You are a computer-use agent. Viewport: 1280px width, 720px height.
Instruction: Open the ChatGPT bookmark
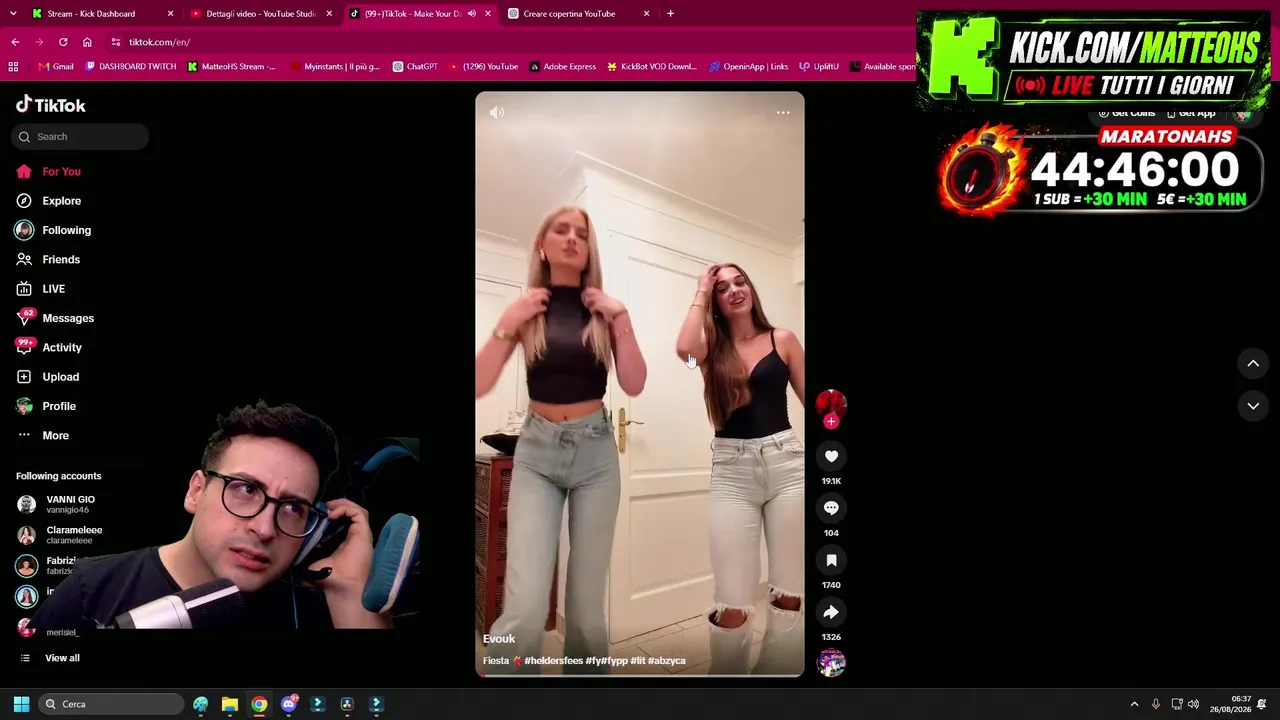pyautogui.click(x=415, y=67)
